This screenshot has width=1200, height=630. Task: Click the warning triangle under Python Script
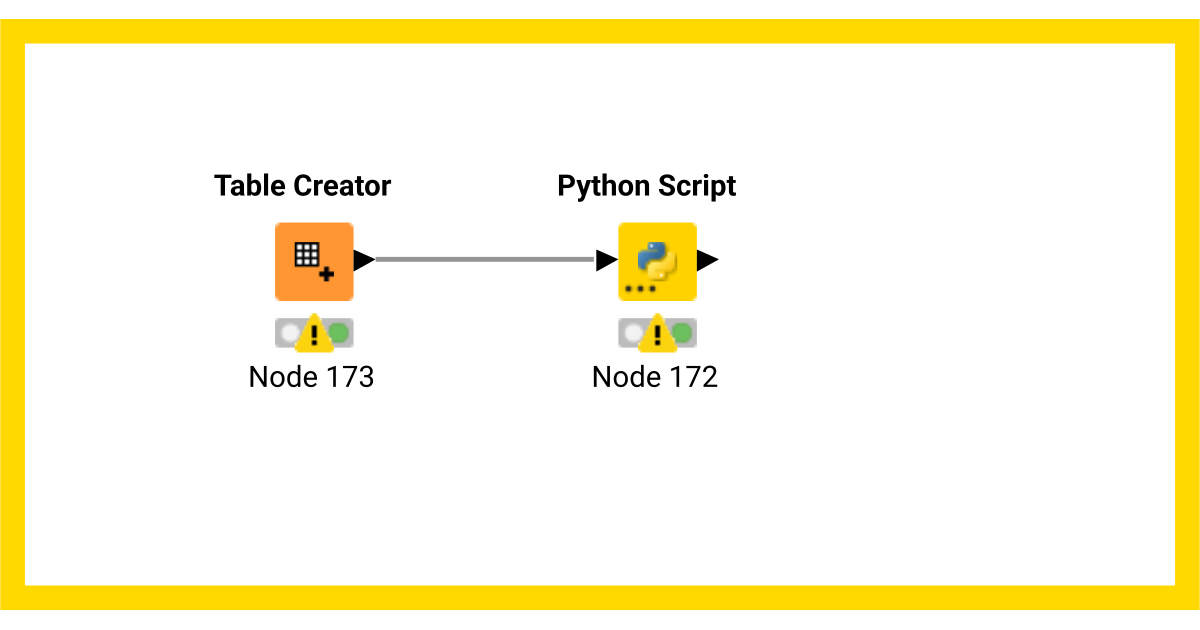tap(657, 334)
